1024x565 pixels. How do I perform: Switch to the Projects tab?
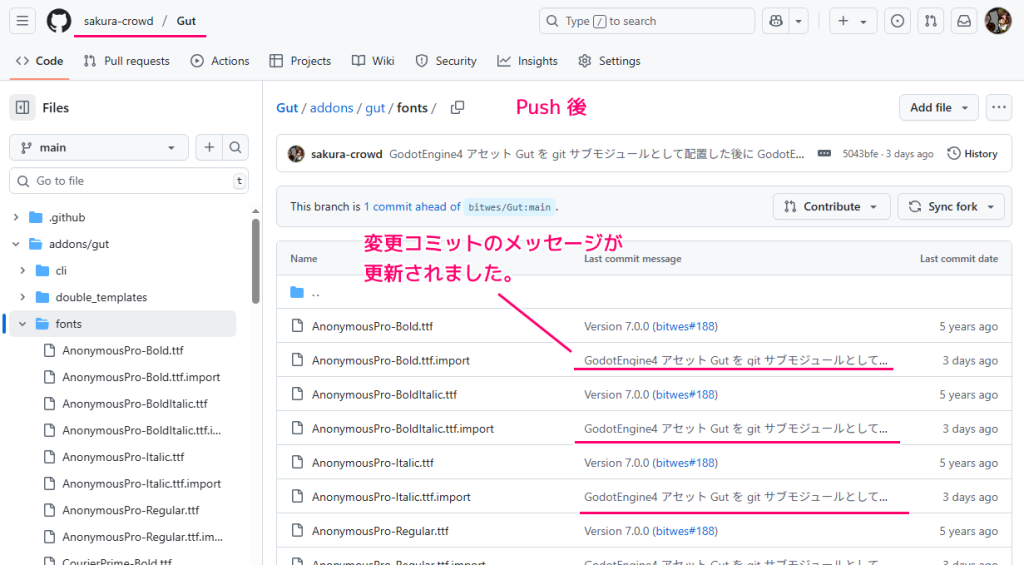300,61
